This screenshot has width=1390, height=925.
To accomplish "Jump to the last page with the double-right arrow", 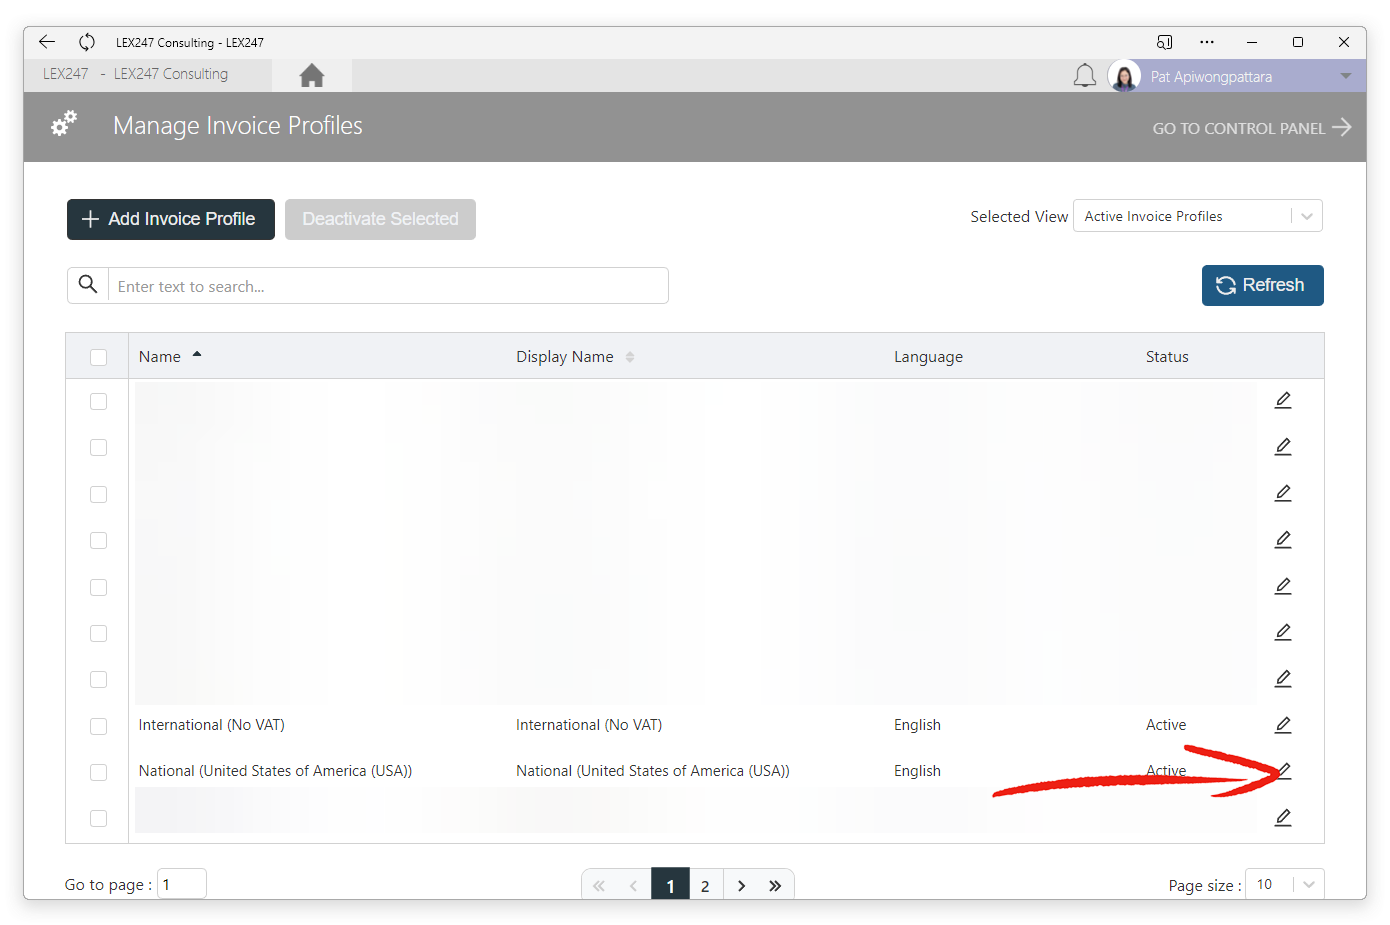I will point(775,886).
